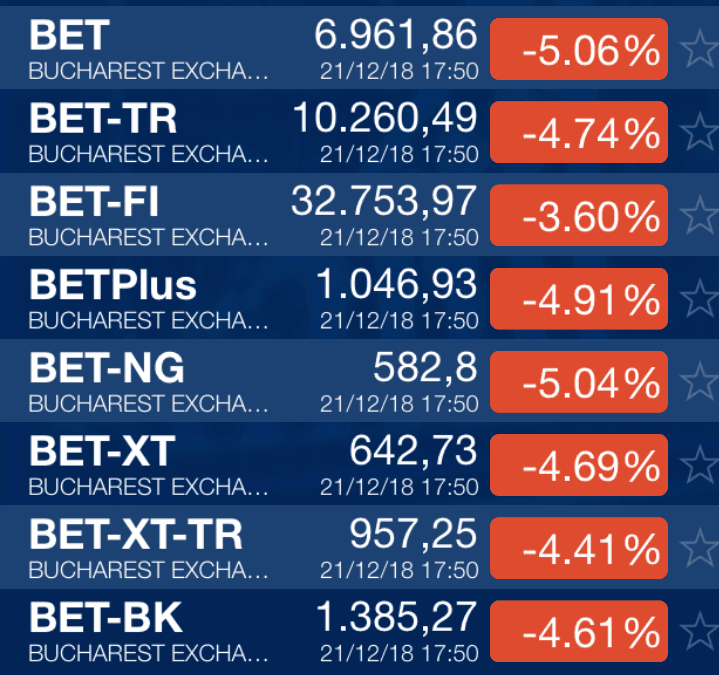Click the -4.41% change badge
719x675 pixels.
click(x=579, y=548)
